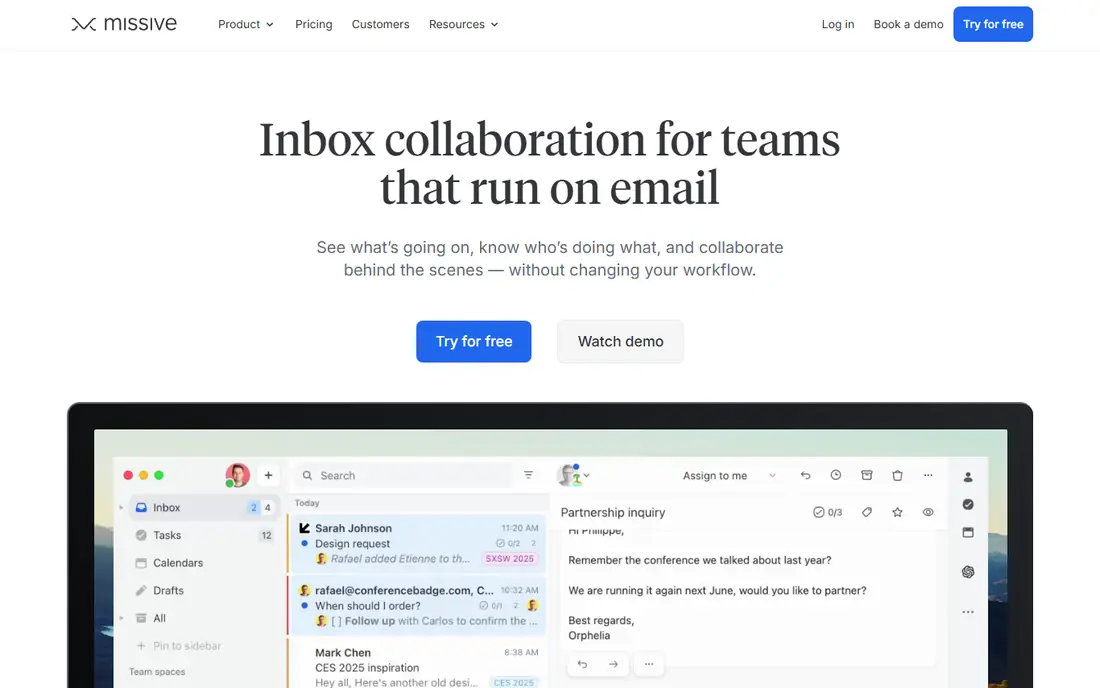Open the toolbar more options ellipsis
Image resolution: width=1100 pixels, height=688 pixels.
pyautogui.click(x=928, y=475)
